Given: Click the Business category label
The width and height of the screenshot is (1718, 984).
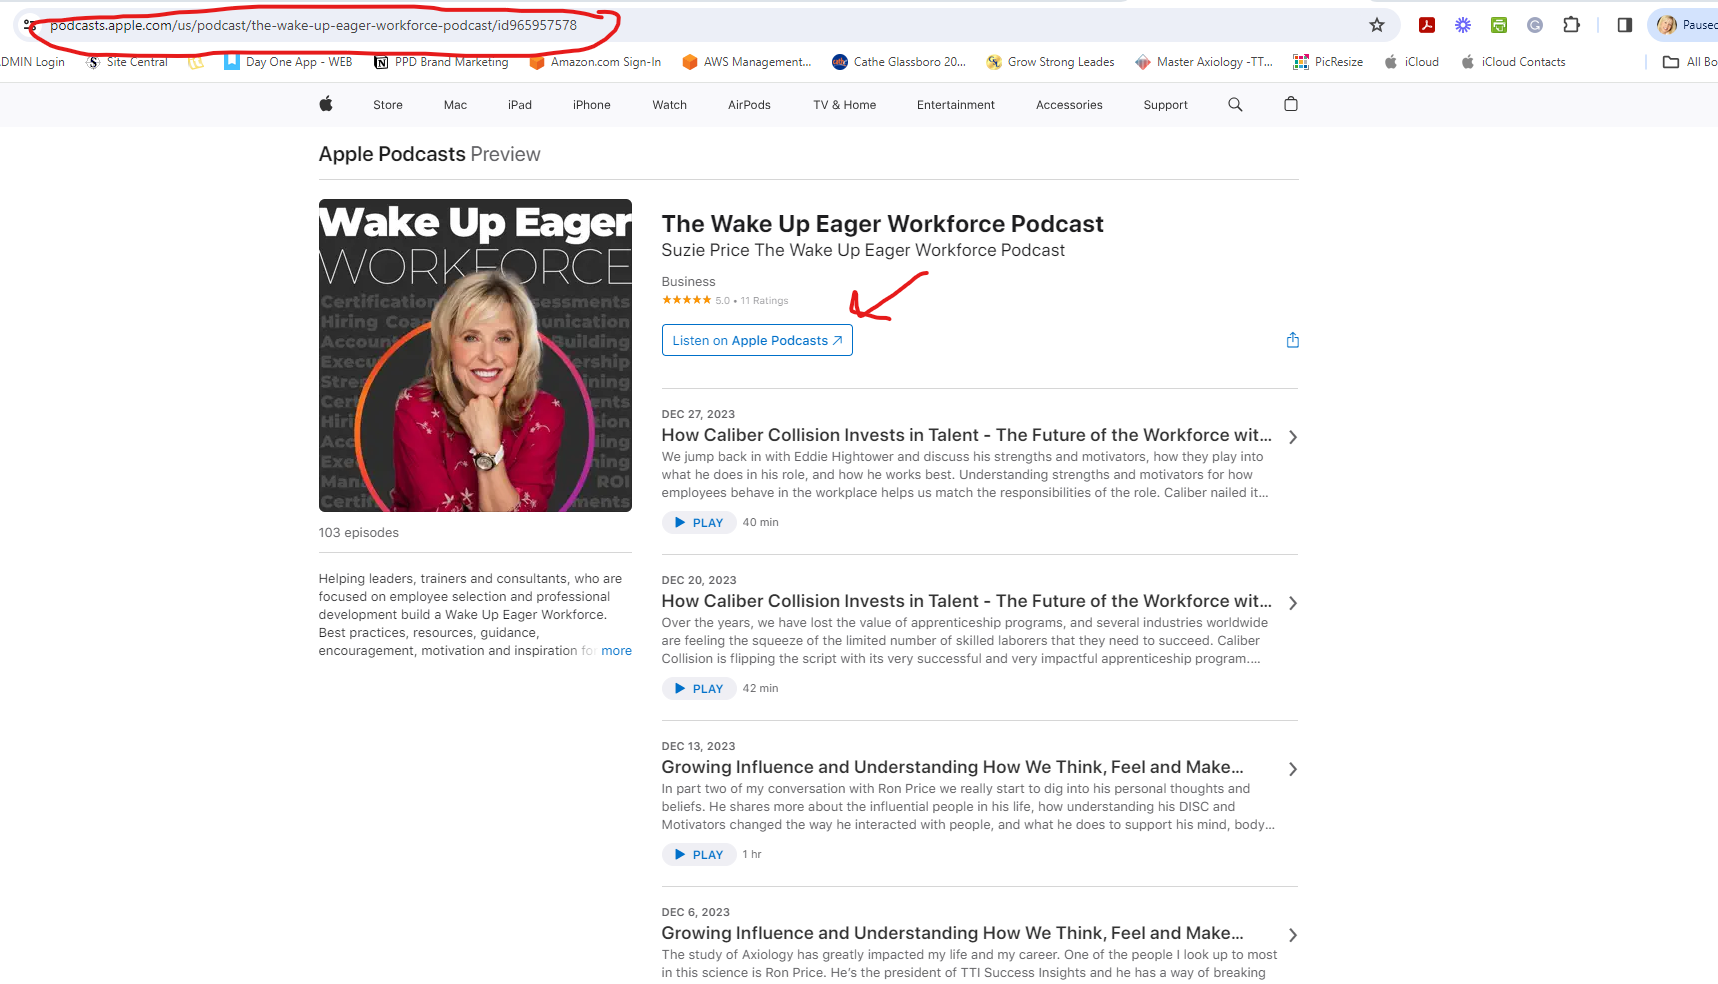Looking at the screenshot, I should coord(688,282).
